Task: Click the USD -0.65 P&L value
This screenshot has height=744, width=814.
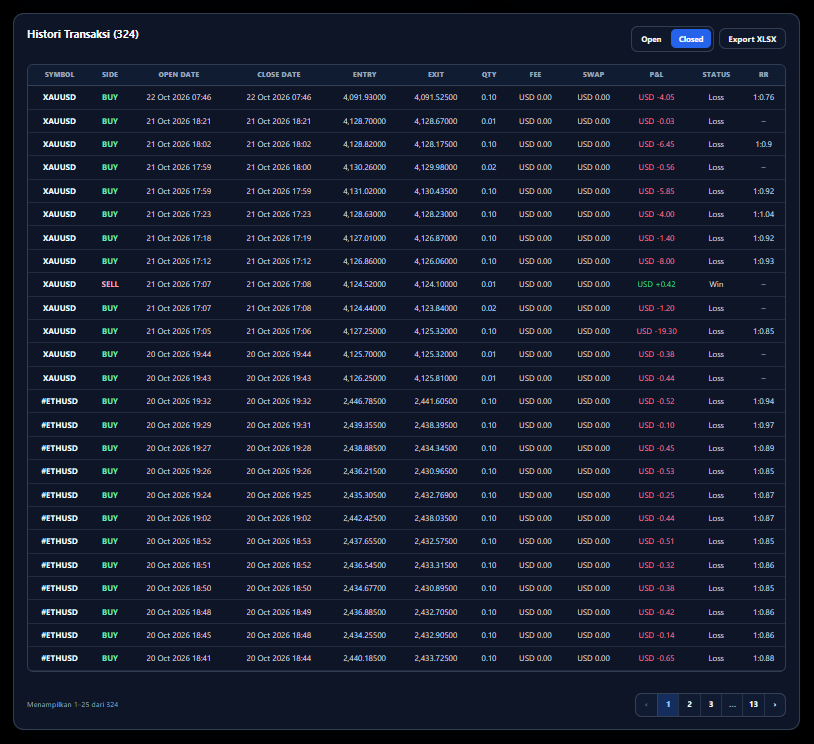Action: 656,658
